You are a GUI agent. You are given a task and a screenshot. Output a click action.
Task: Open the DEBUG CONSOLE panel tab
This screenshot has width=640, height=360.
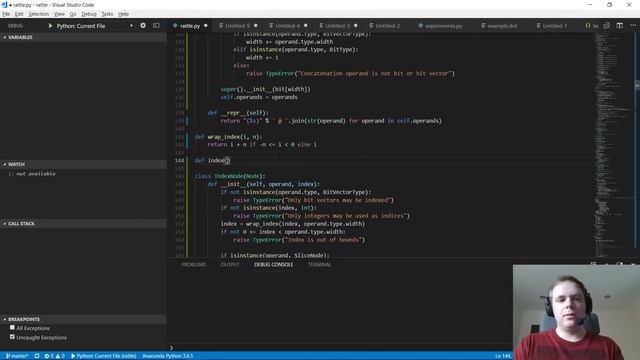point(273,264)
